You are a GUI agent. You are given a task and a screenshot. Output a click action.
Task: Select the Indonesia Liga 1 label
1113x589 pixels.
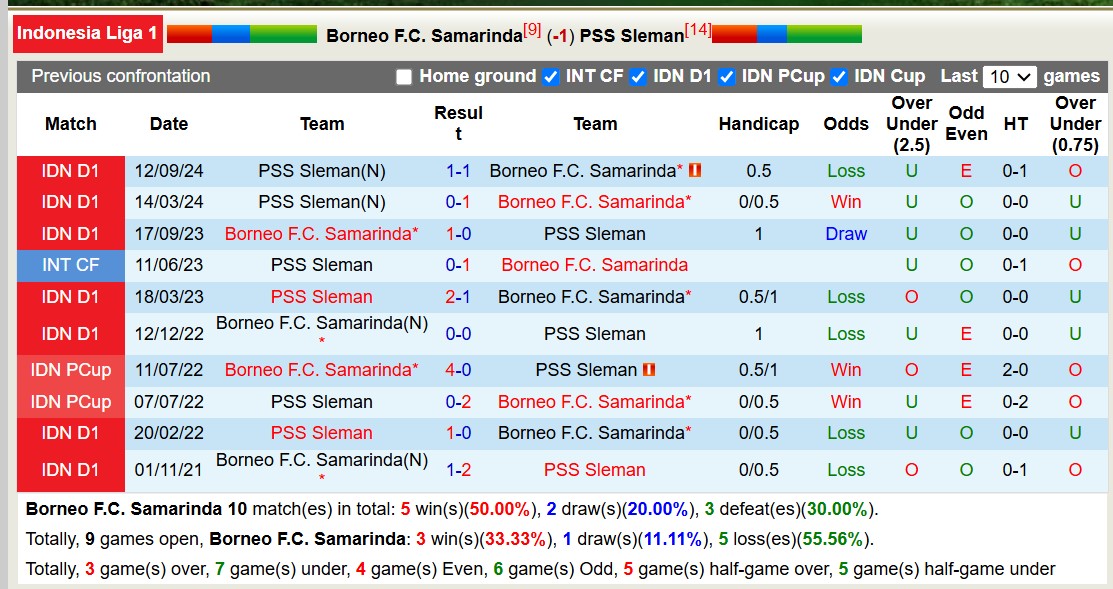[x=87, y=33]
